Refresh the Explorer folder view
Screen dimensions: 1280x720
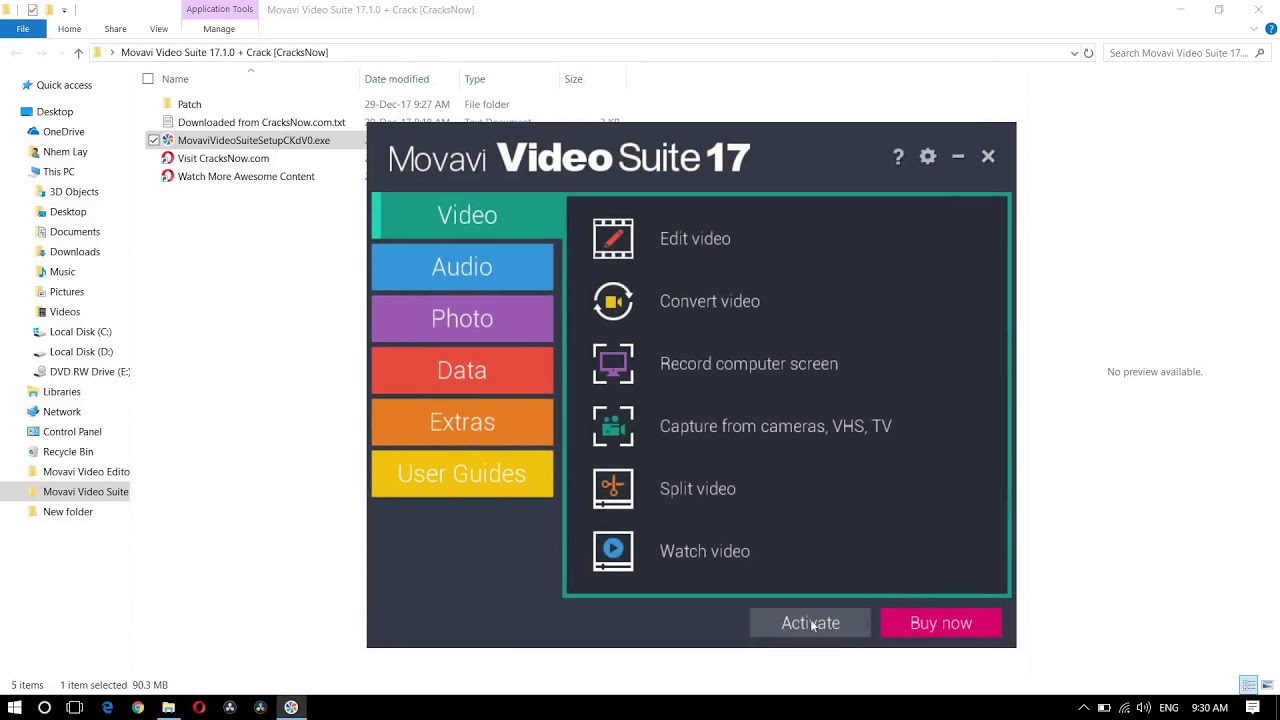[x=1089, y=53]
